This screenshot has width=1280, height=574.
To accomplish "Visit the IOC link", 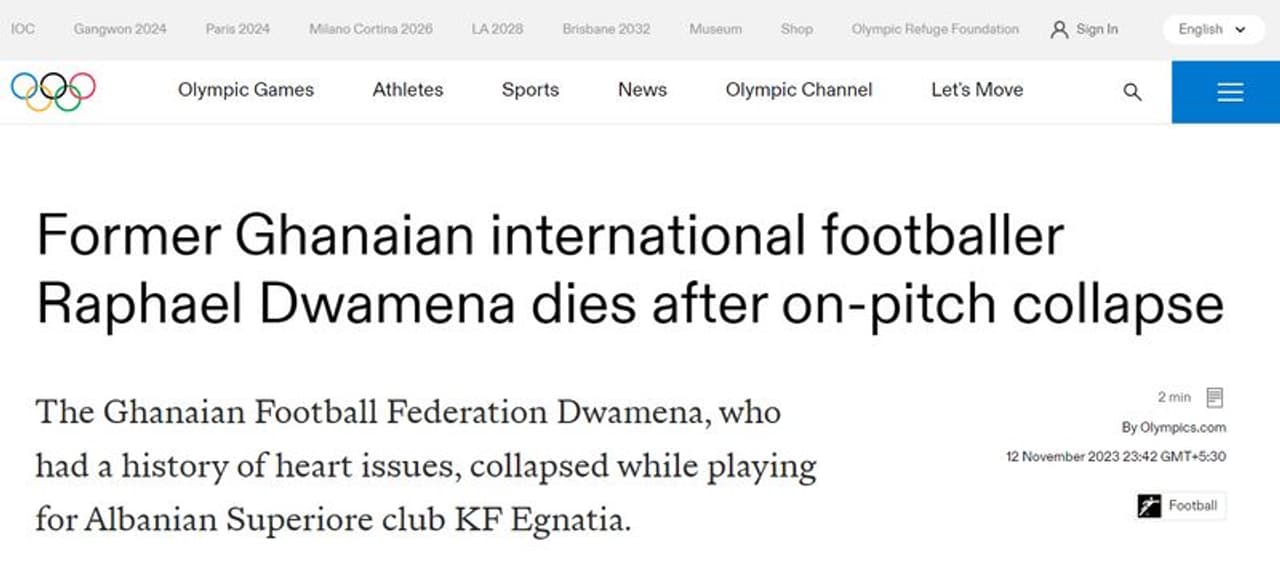I will pos(22,29).
